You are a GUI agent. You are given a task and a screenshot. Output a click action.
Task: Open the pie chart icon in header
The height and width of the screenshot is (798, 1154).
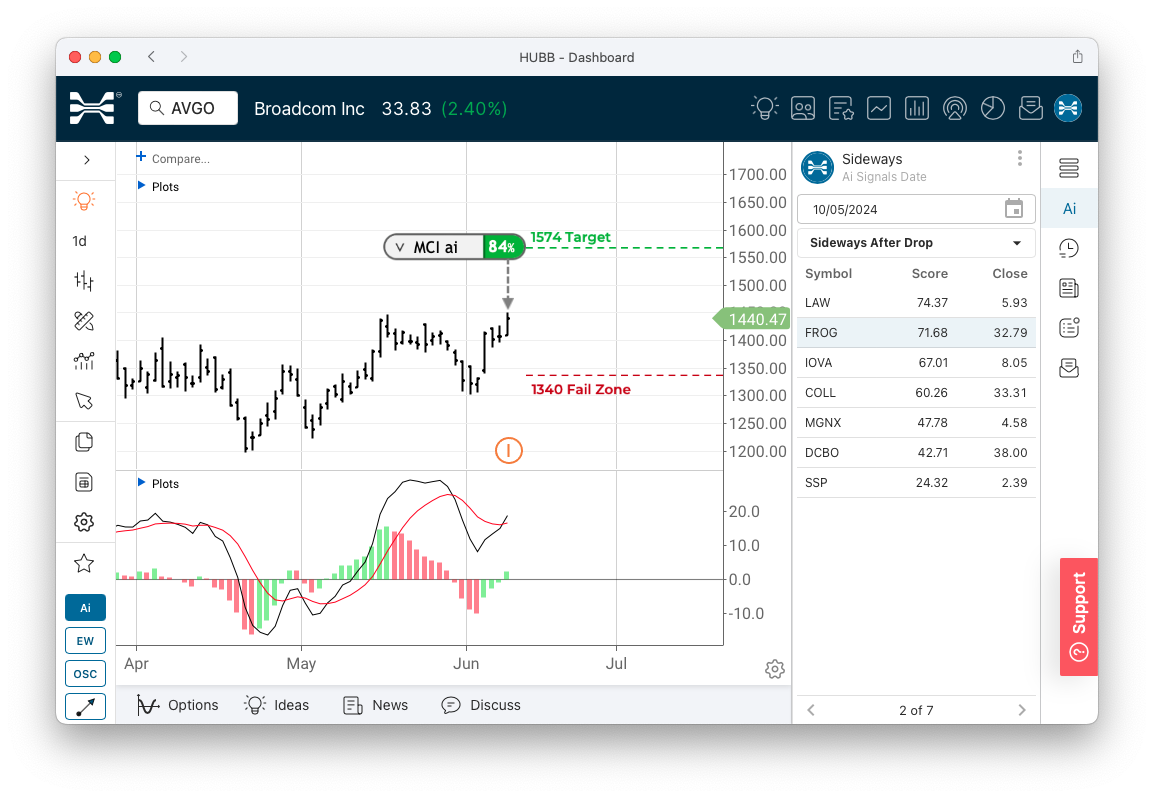tap(992, 108)
